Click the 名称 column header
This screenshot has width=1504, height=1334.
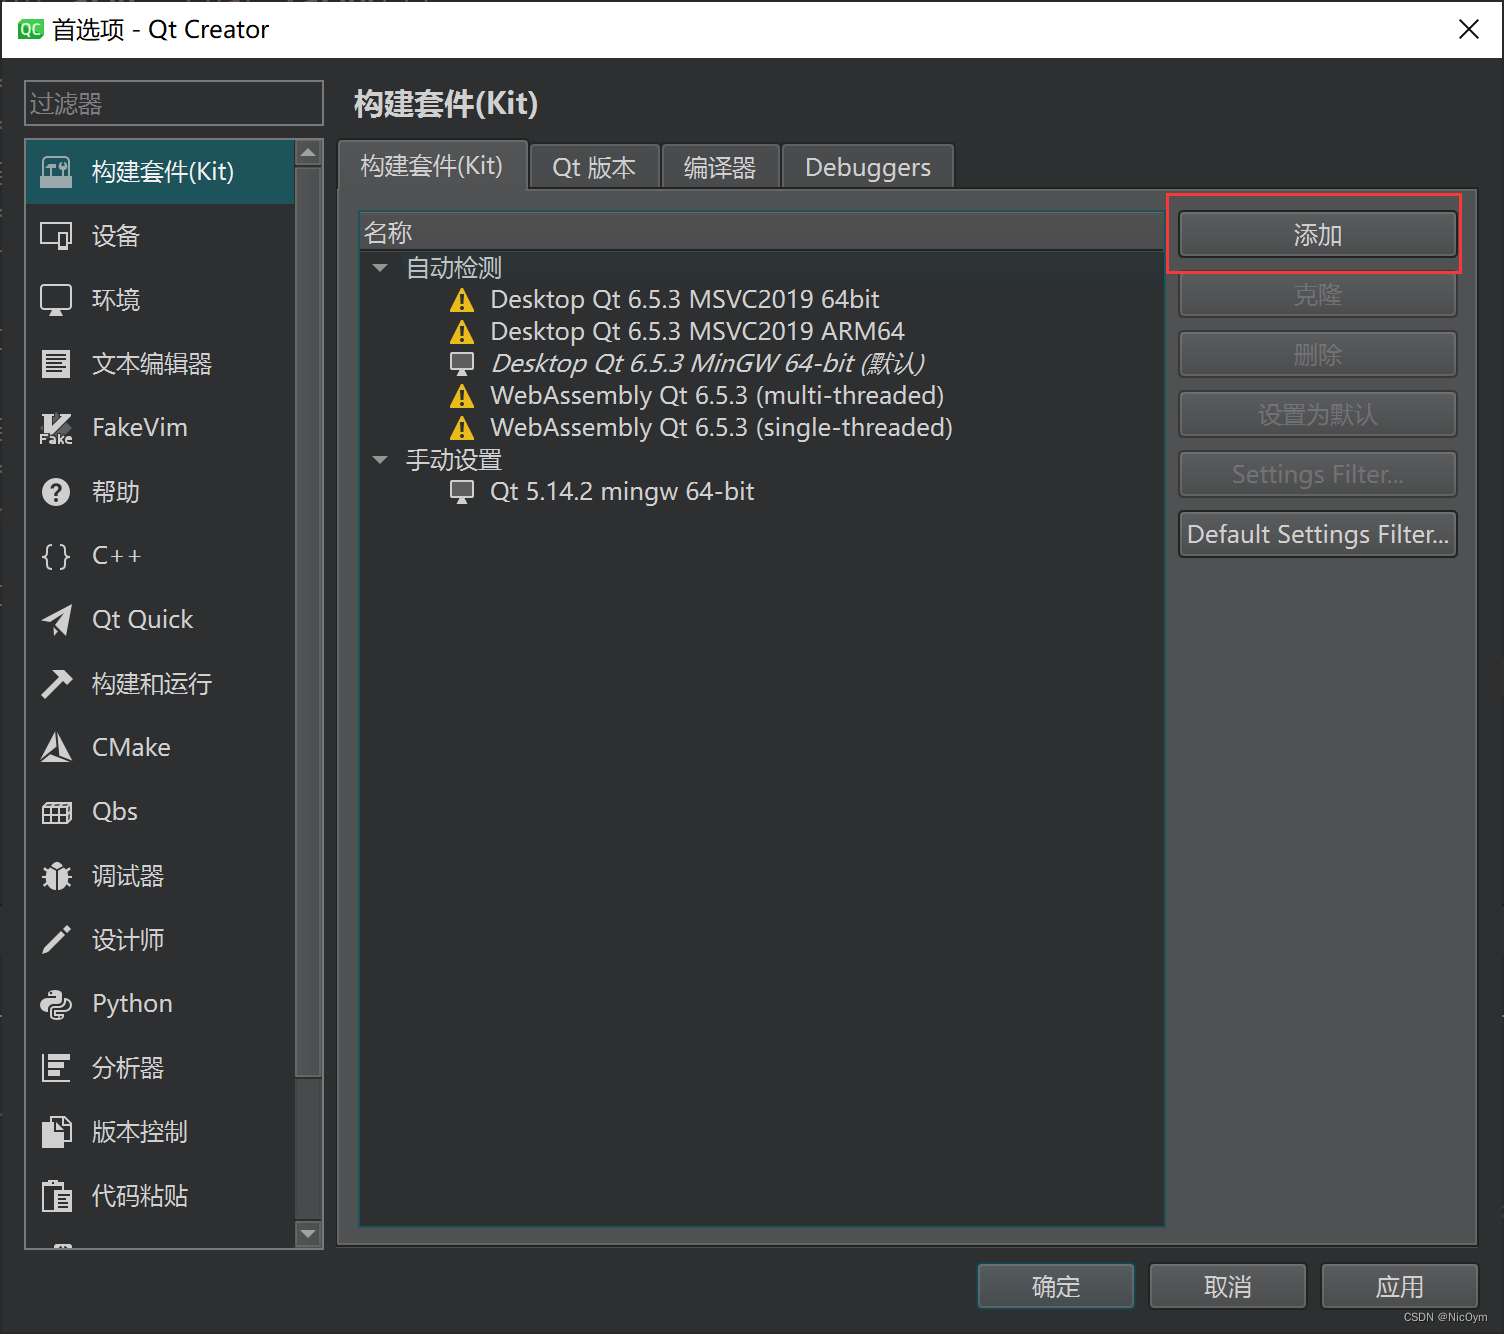761,232
